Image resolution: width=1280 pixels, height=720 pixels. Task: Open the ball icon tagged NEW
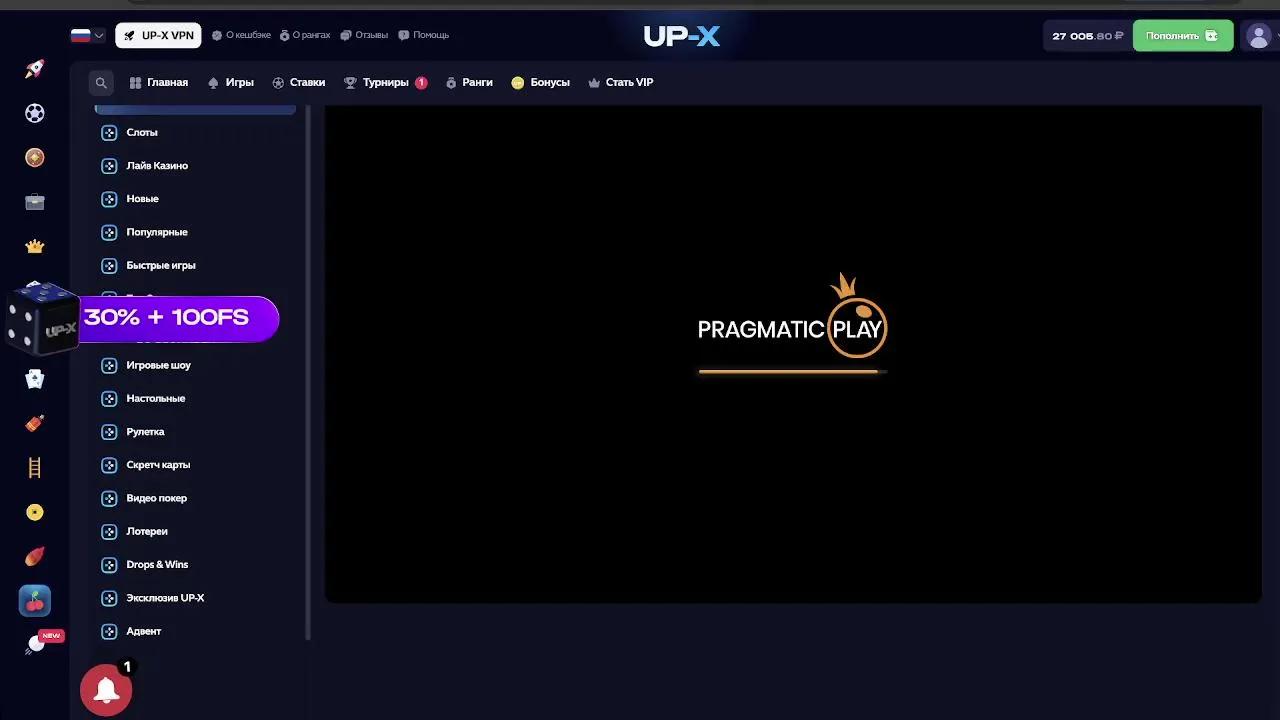click(40, 643)
